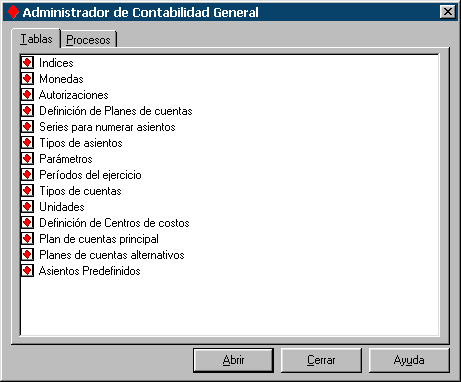Click the Abrir button

click(x=233, y=360)
